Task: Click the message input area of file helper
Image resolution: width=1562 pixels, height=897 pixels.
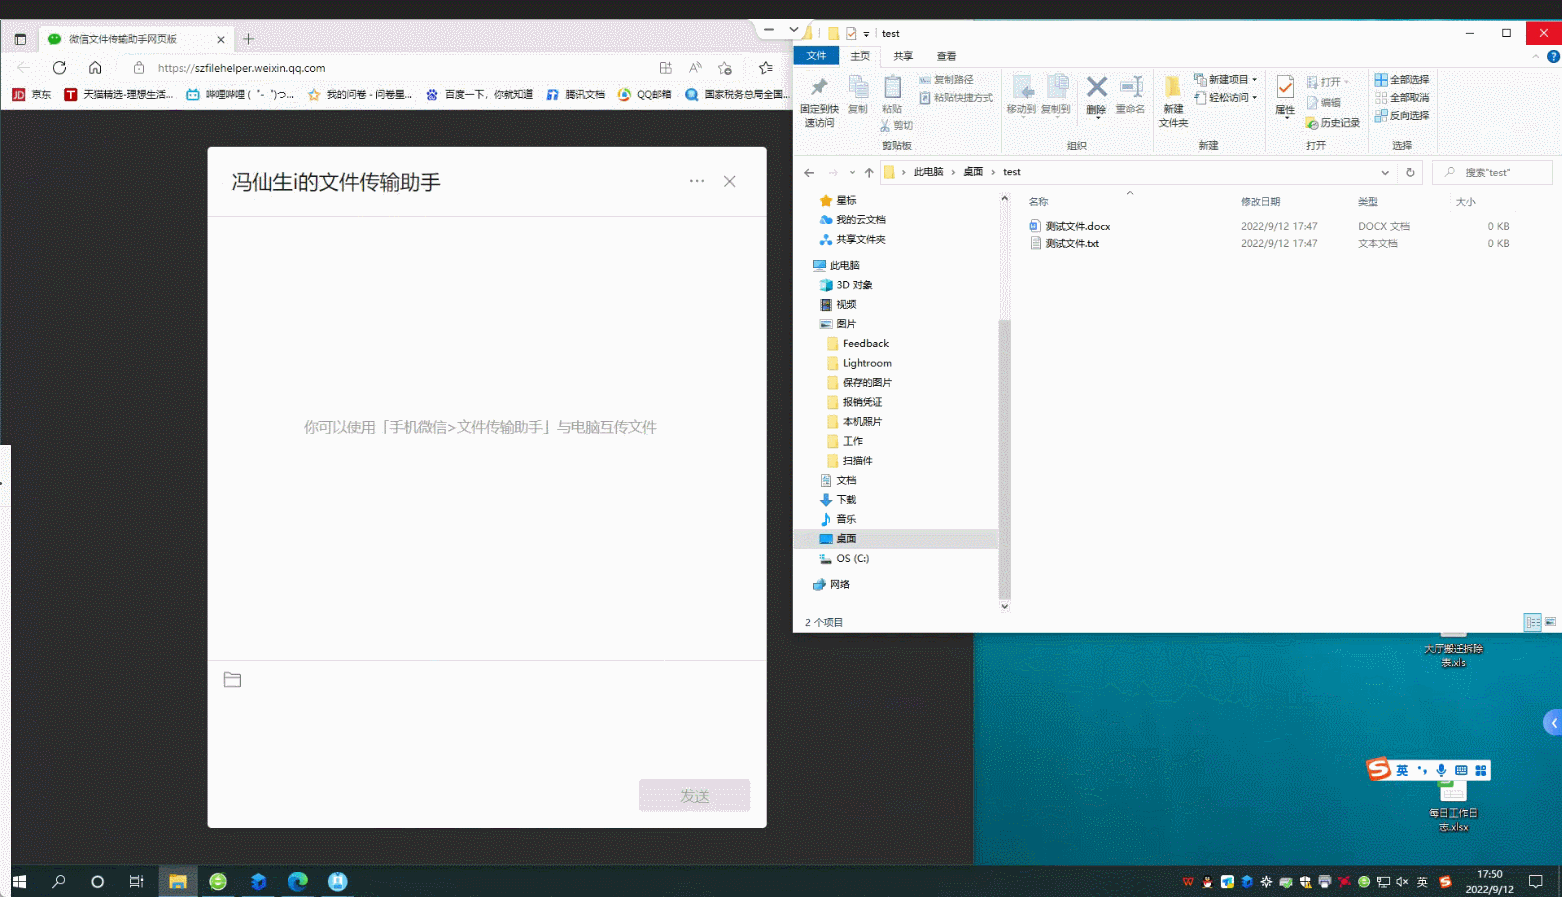Action: [x=487, y=735]
